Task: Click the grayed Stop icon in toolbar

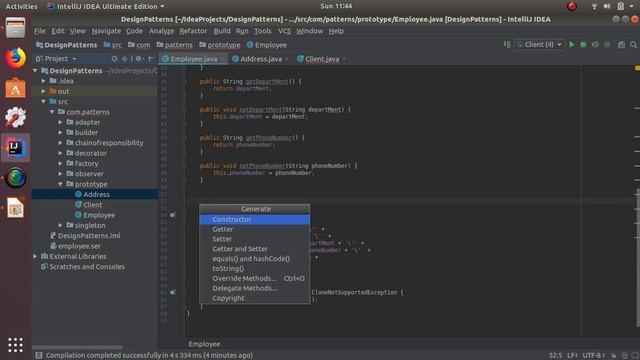Action: tap(607, 45)
